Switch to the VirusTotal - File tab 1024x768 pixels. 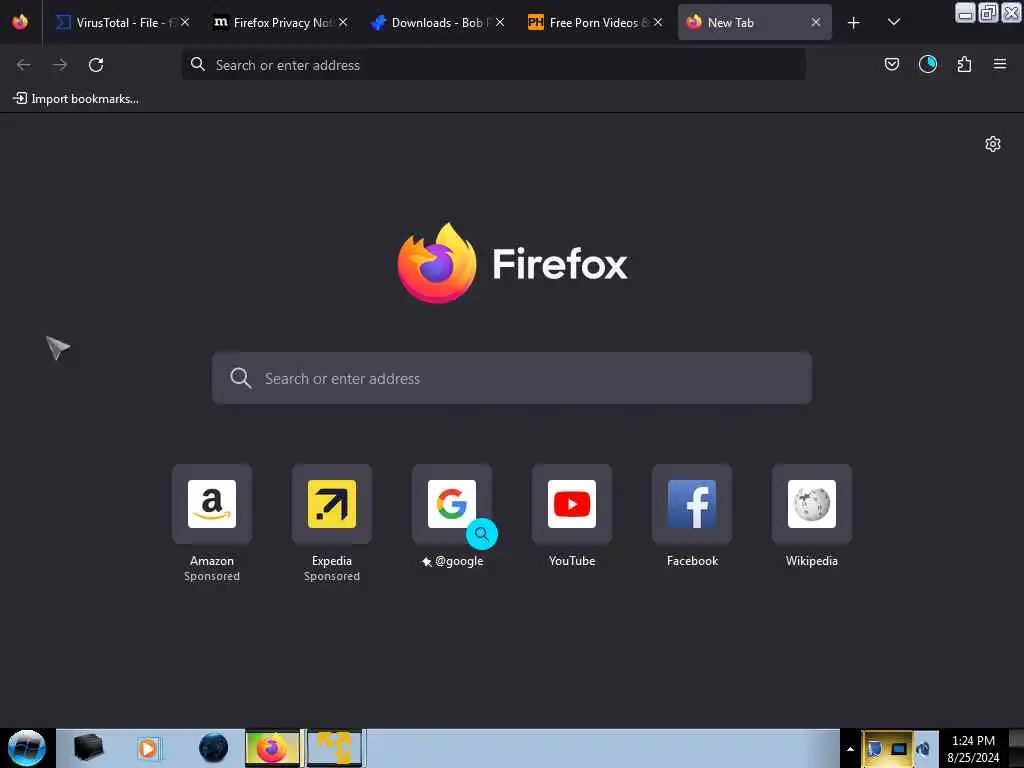tap(121, 22)
